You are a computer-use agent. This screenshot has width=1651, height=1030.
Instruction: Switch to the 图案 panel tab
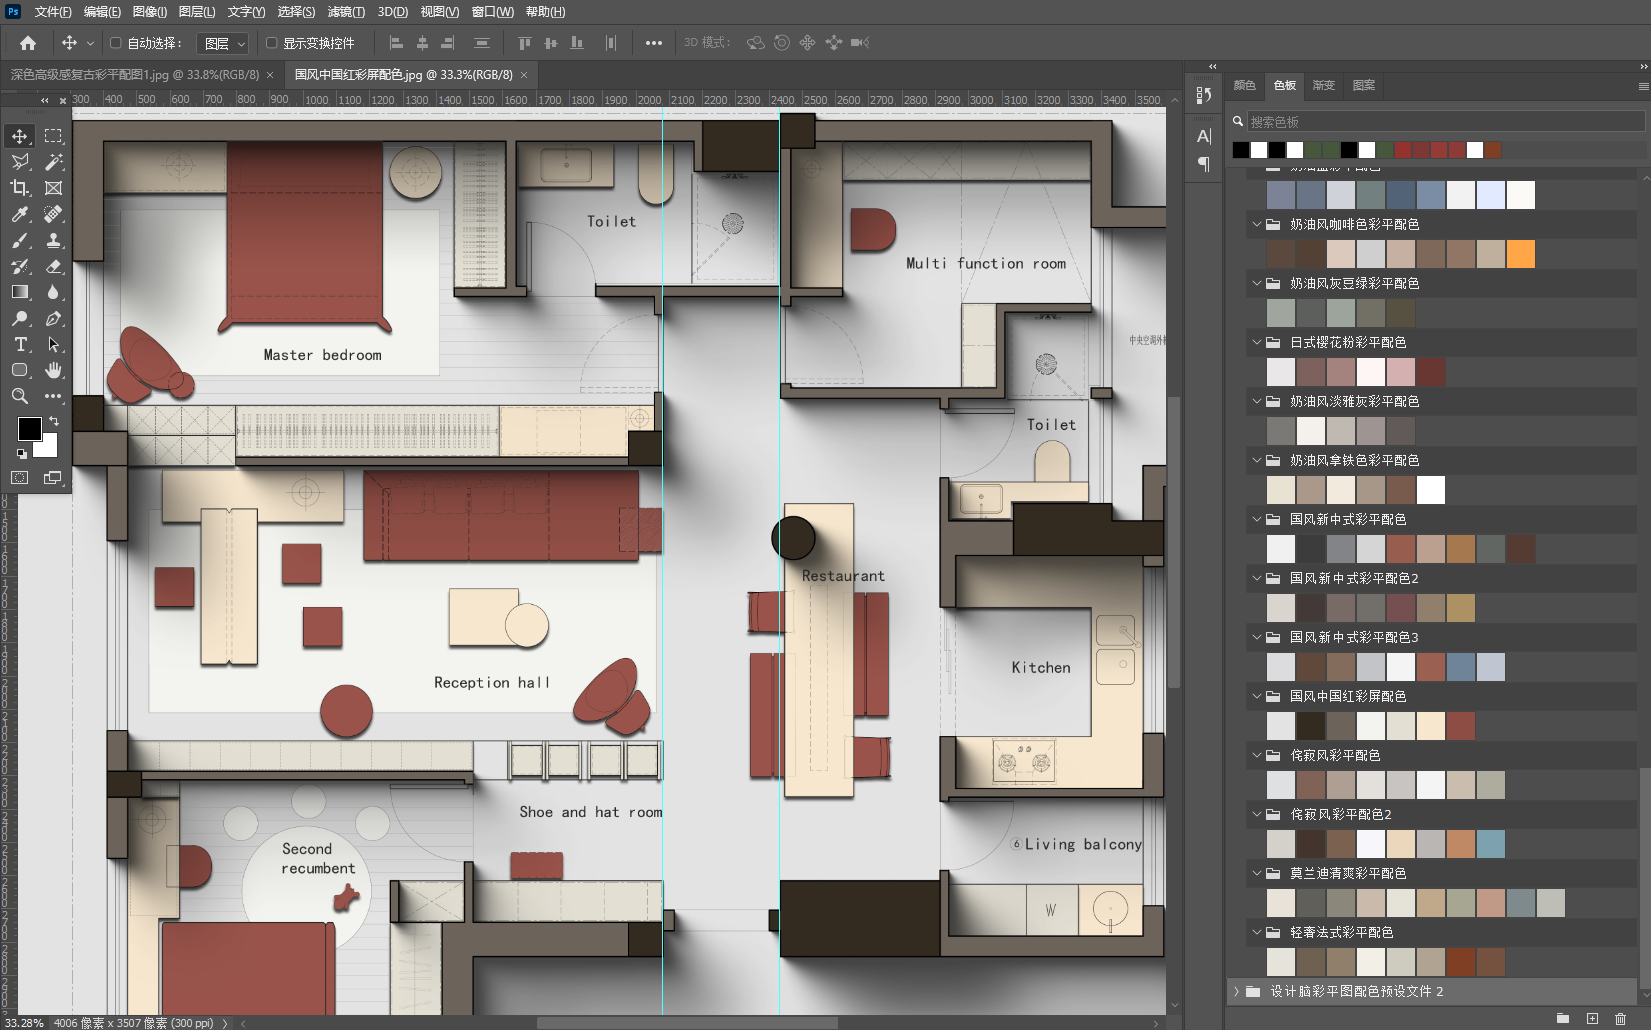point(1364,85)
